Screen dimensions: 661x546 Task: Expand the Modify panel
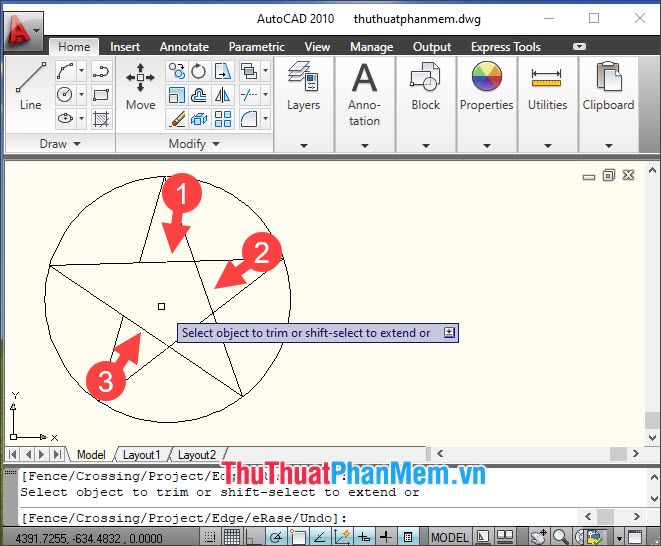point(194,144)
